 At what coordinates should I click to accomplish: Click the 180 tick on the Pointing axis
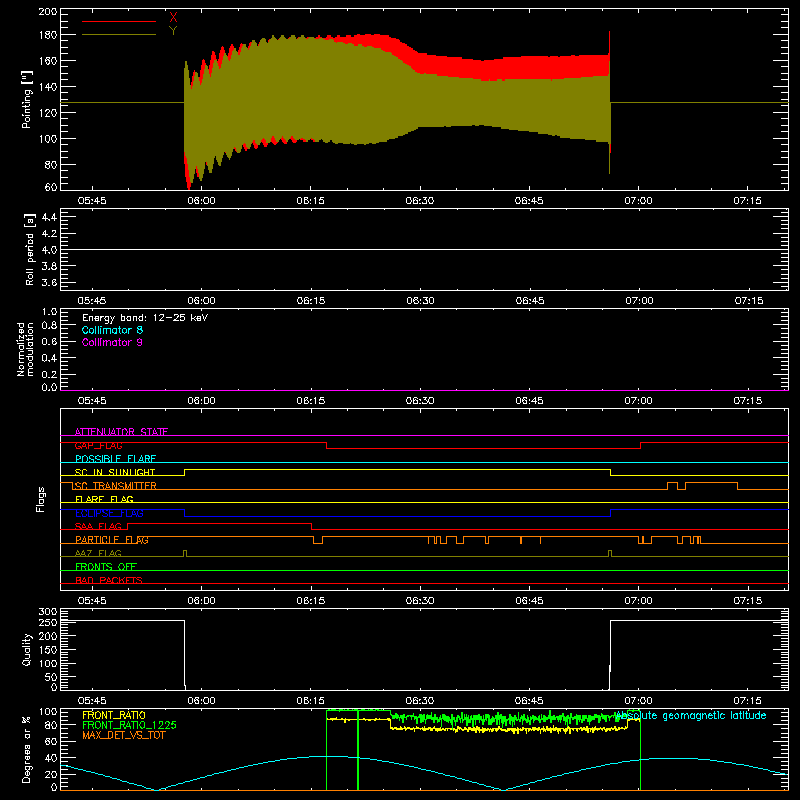(x=47, y=35)
